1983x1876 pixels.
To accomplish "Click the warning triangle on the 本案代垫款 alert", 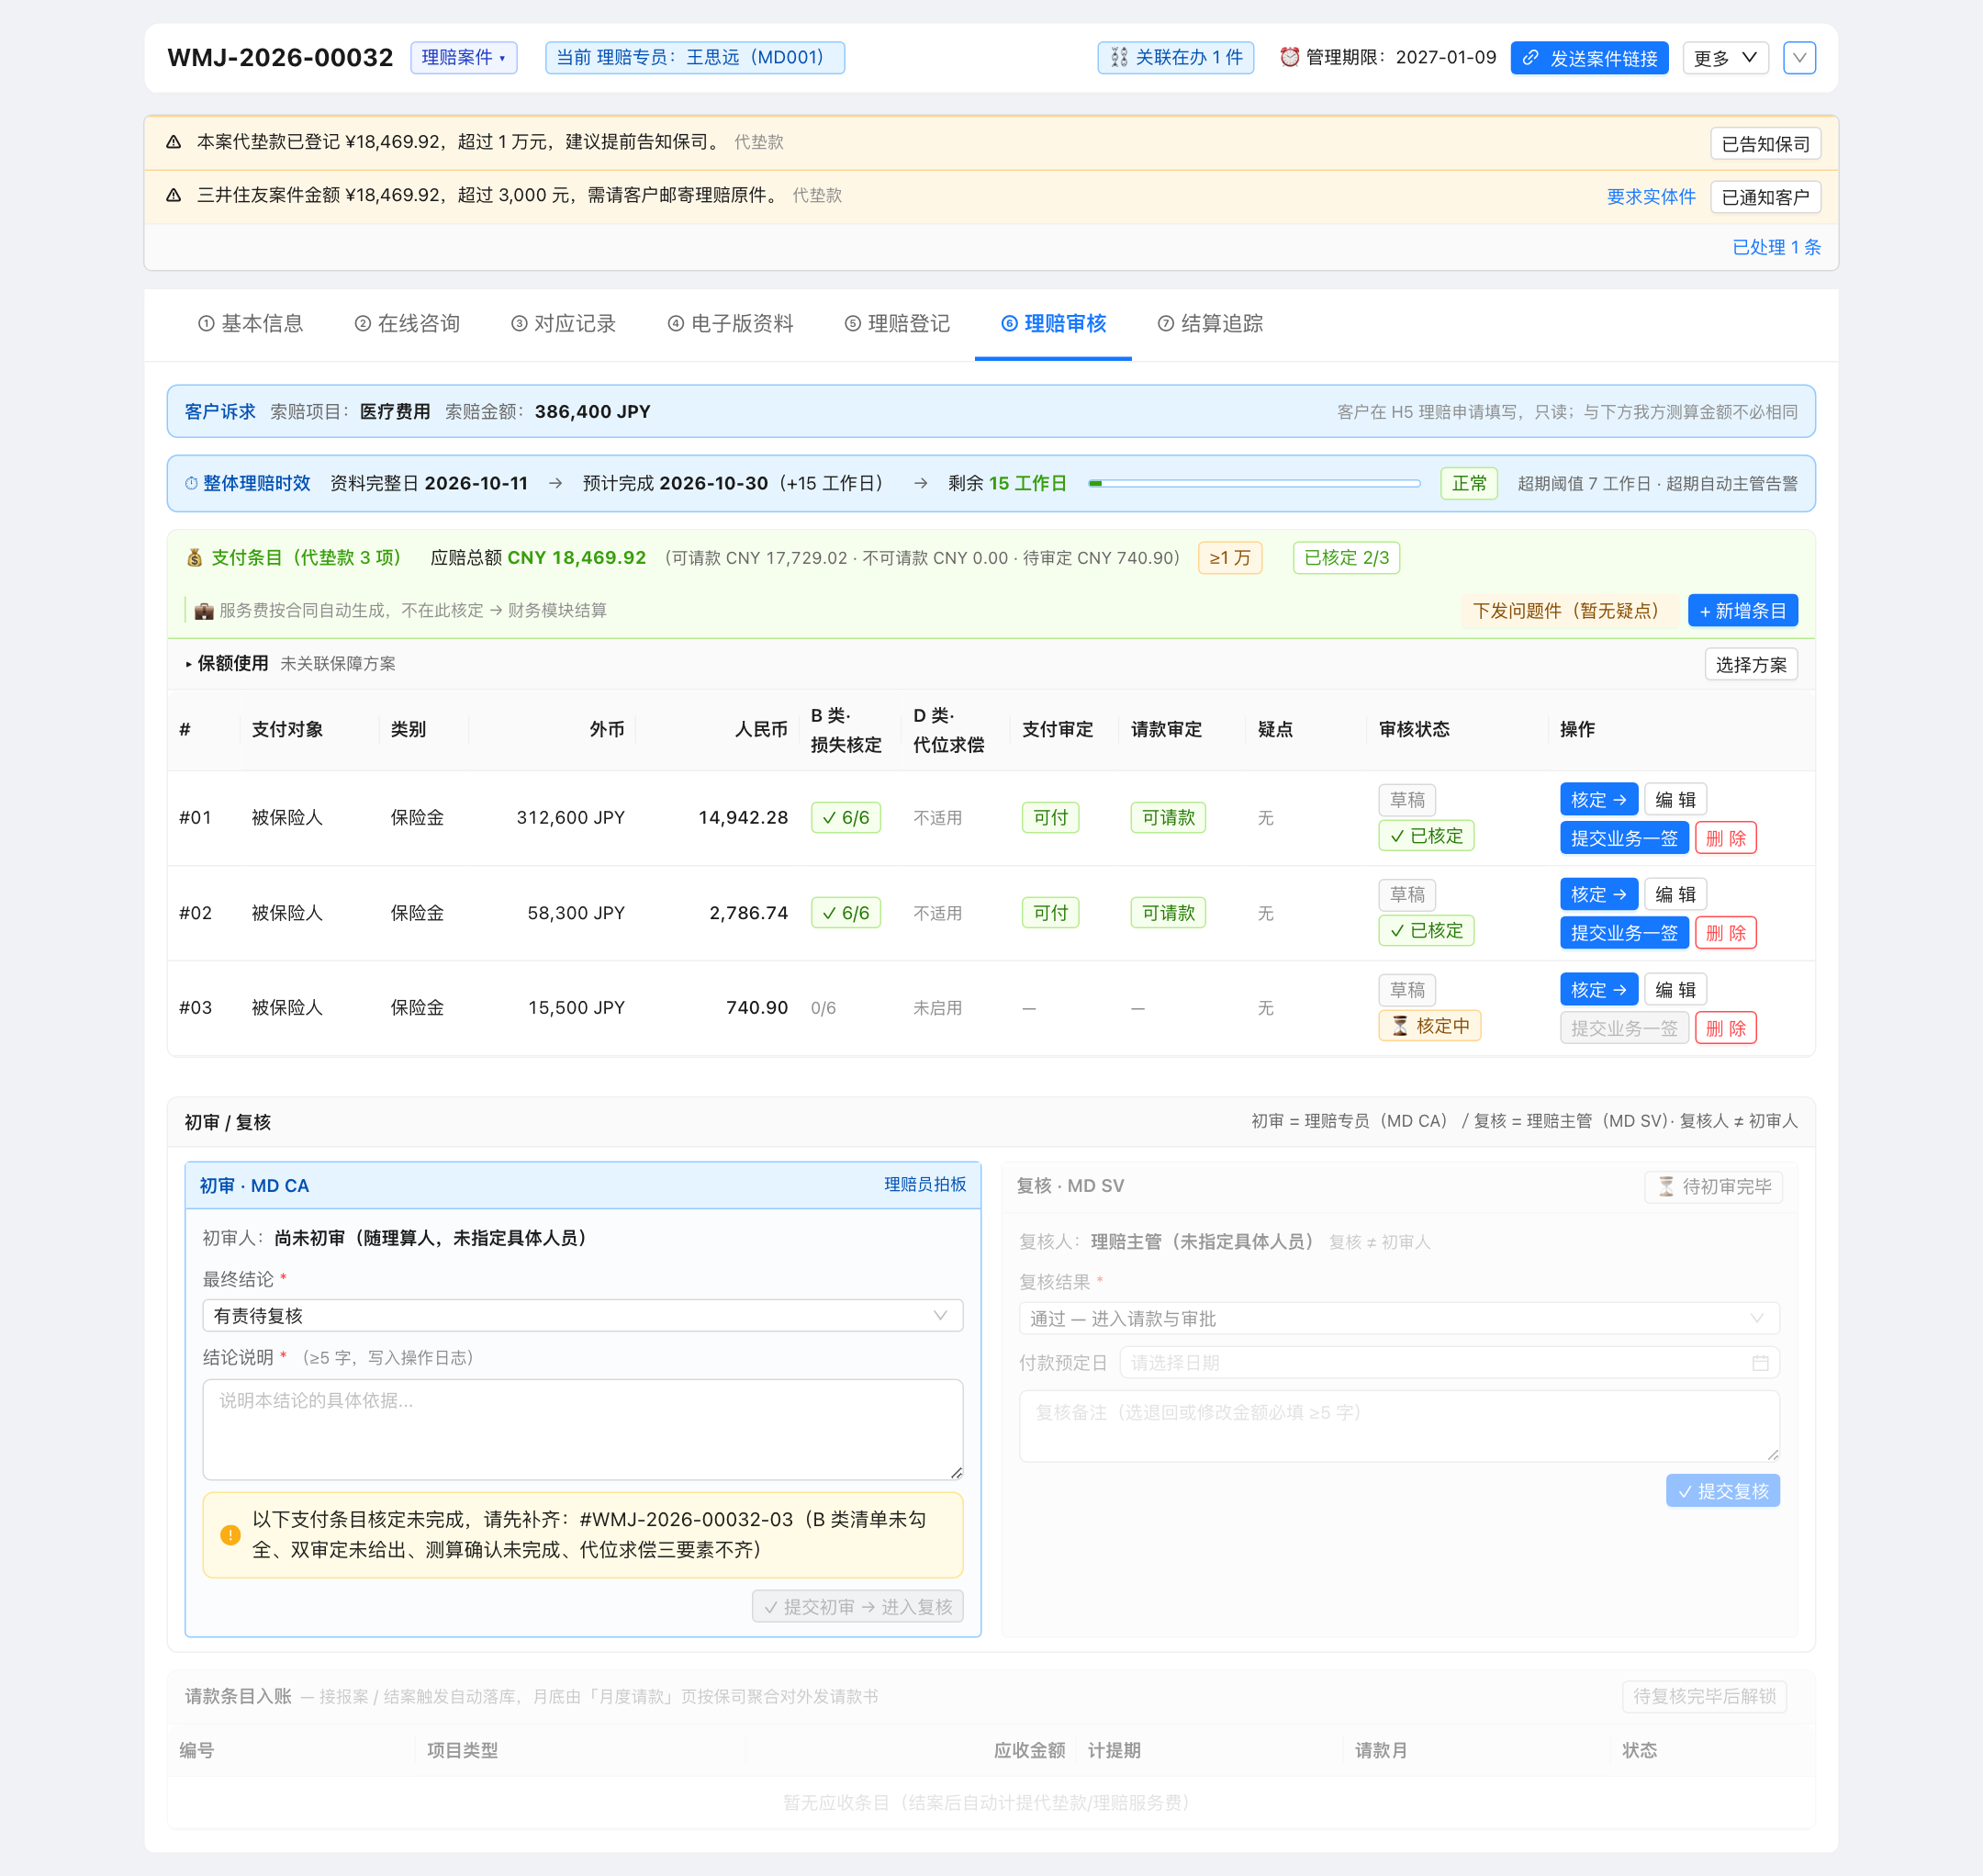I will coord(174,142).
